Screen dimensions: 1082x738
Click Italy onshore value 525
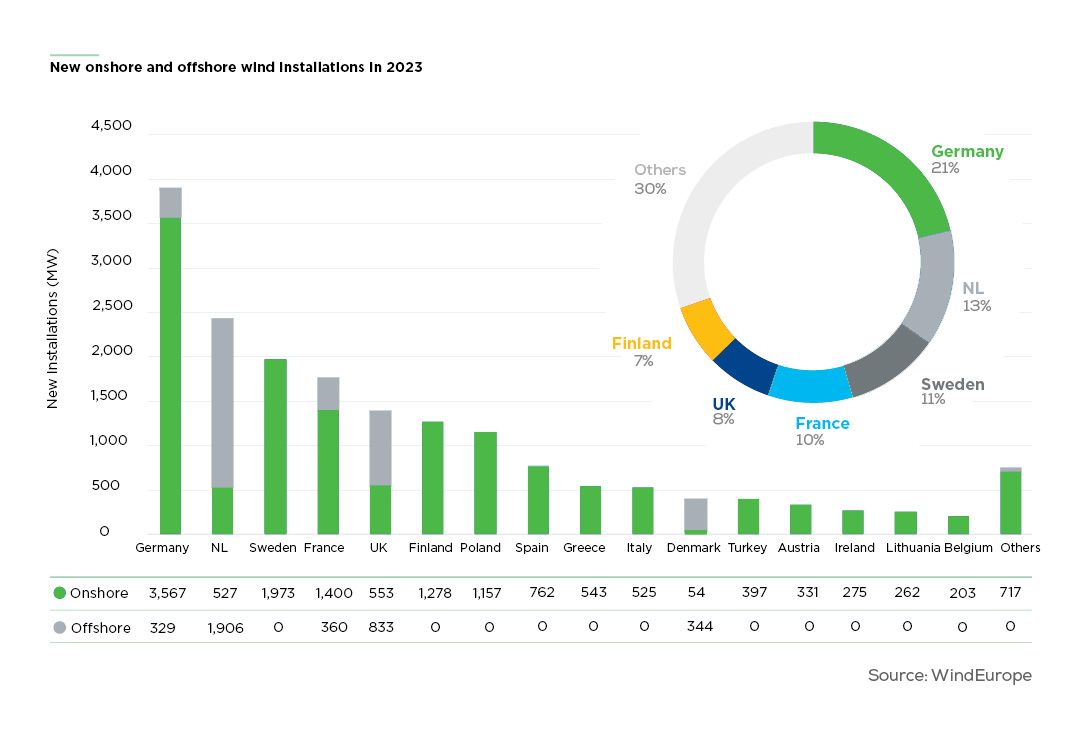[x=644, y=592]
